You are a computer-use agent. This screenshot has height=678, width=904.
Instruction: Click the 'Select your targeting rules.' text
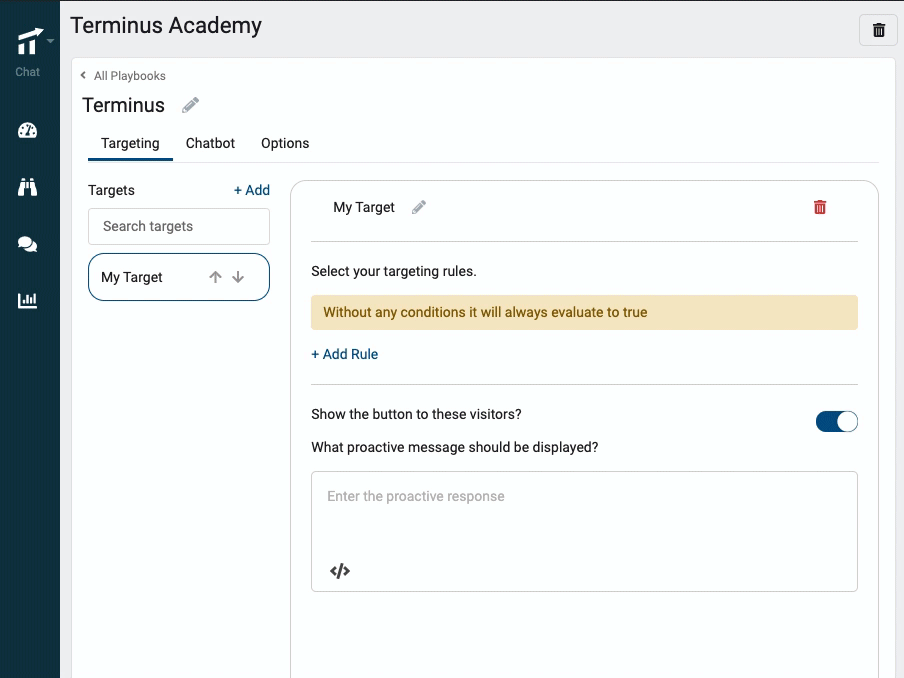pos(394,272)
